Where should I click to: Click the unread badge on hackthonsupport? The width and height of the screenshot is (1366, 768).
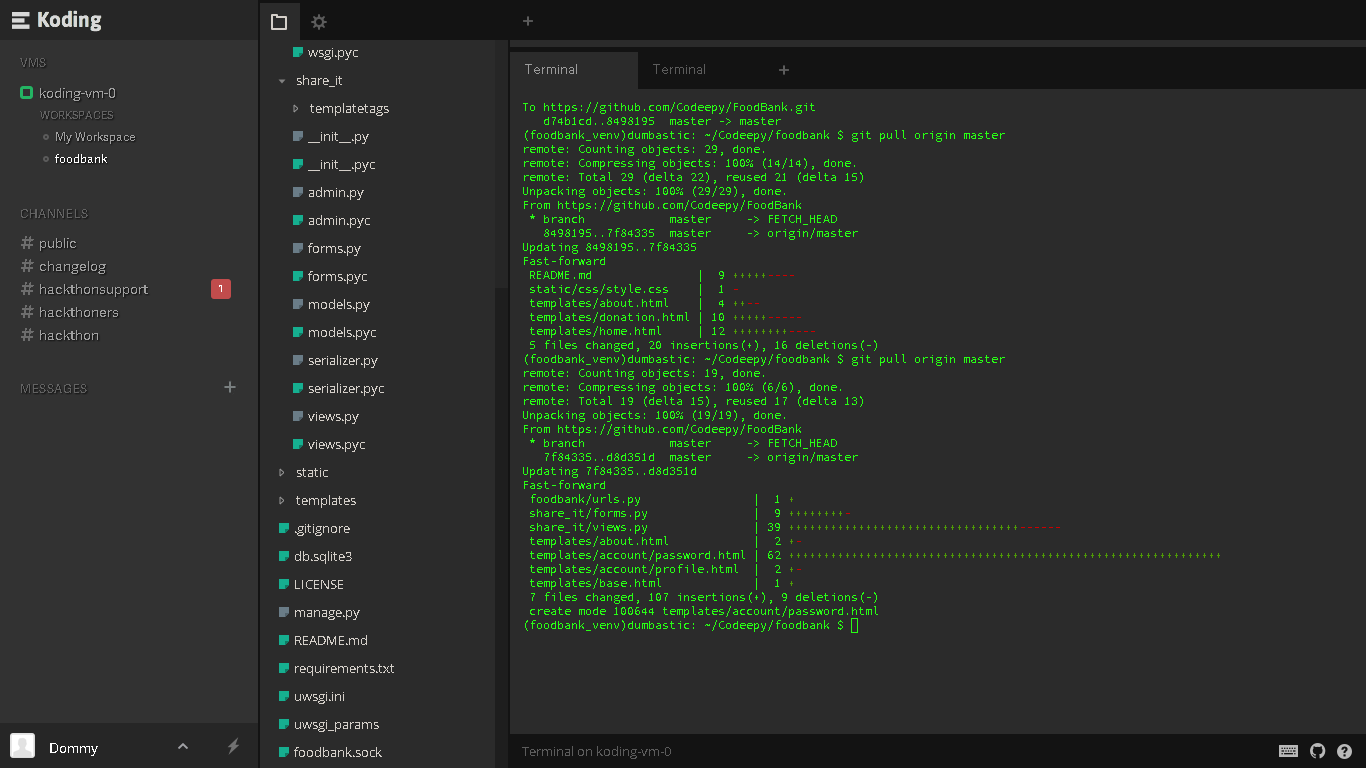pyautogui.click(x=221, y=289)
